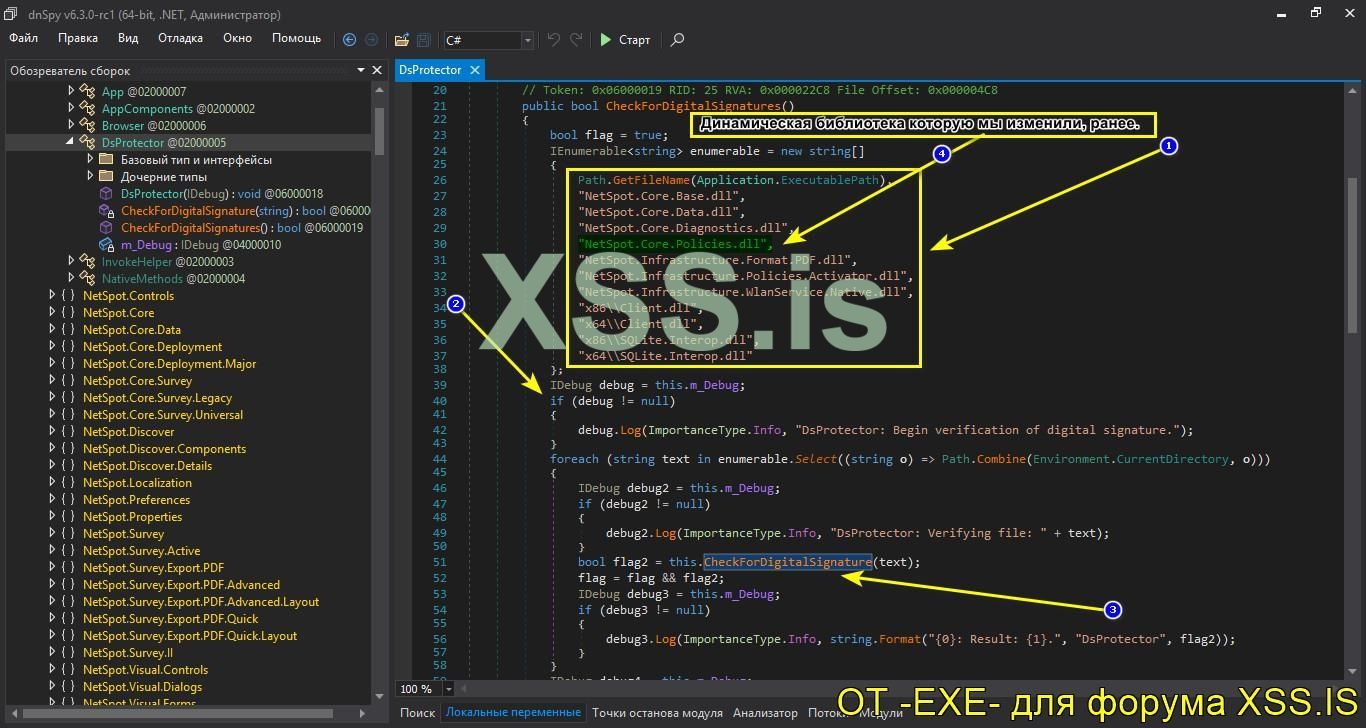The width and height of the screenshot is (1366, 728).
Task: Click the Старт button label
Action: point(635,40)
